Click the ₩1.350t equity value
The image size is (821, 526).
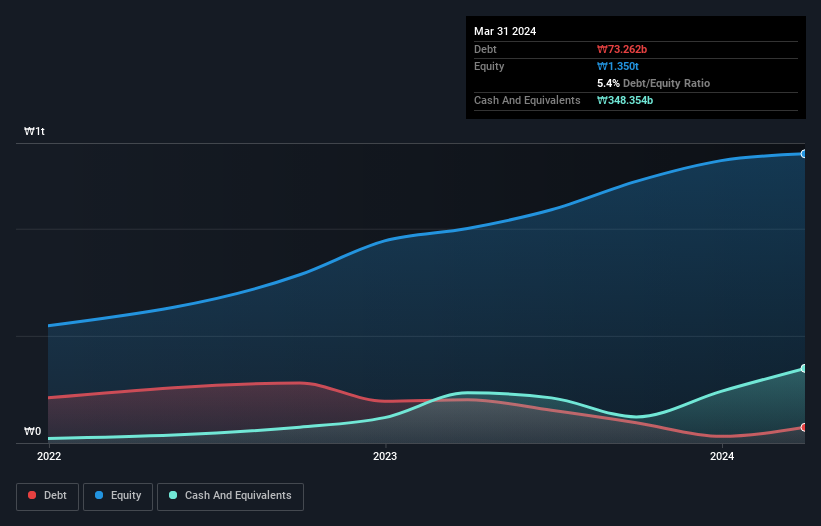click(618, 66)
